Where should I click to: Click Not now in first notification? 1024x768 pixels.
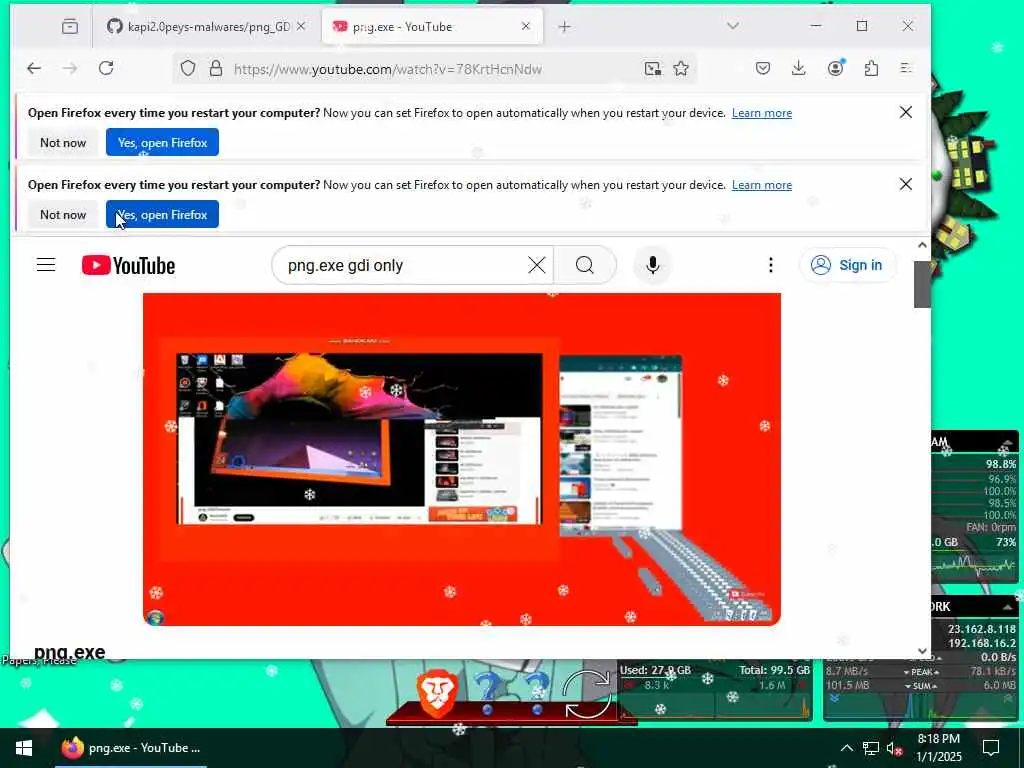click(x=63, y=142)
